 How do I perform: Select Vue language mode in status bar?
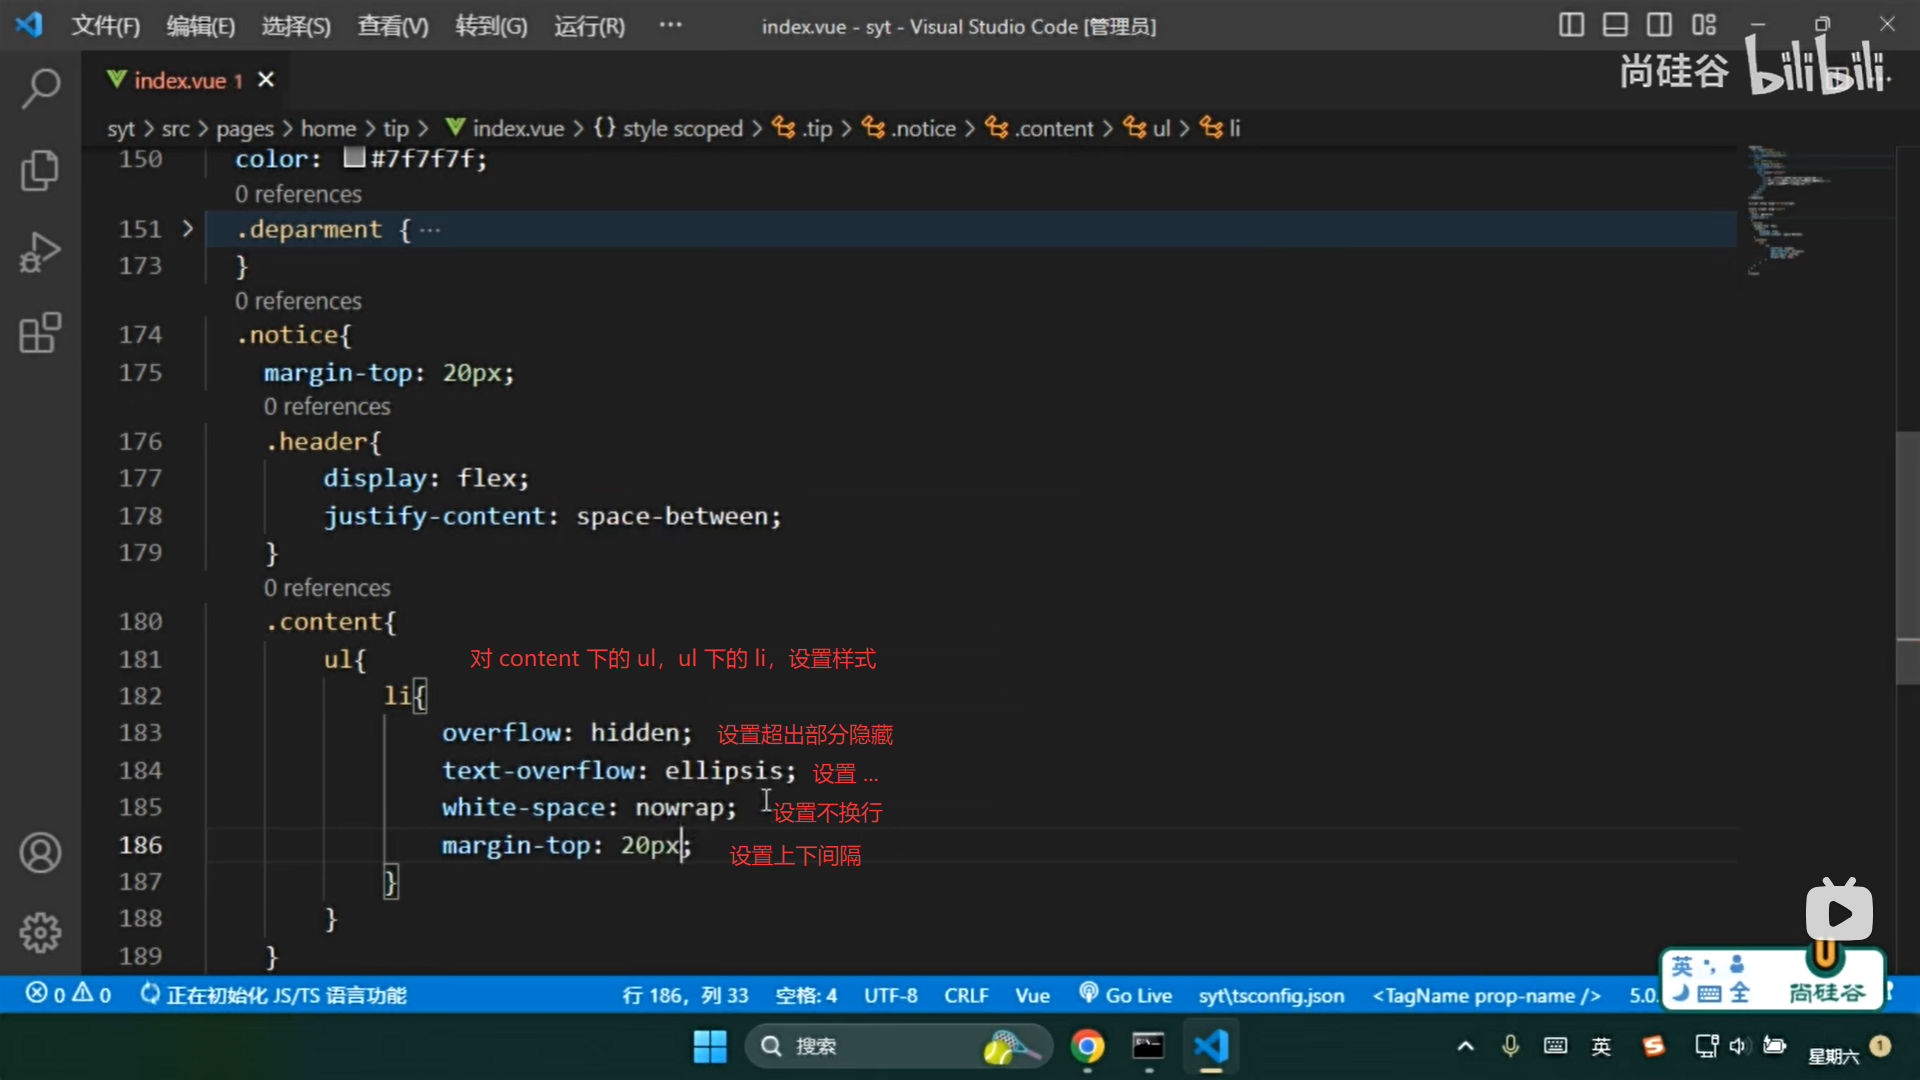pos(1032,995)
